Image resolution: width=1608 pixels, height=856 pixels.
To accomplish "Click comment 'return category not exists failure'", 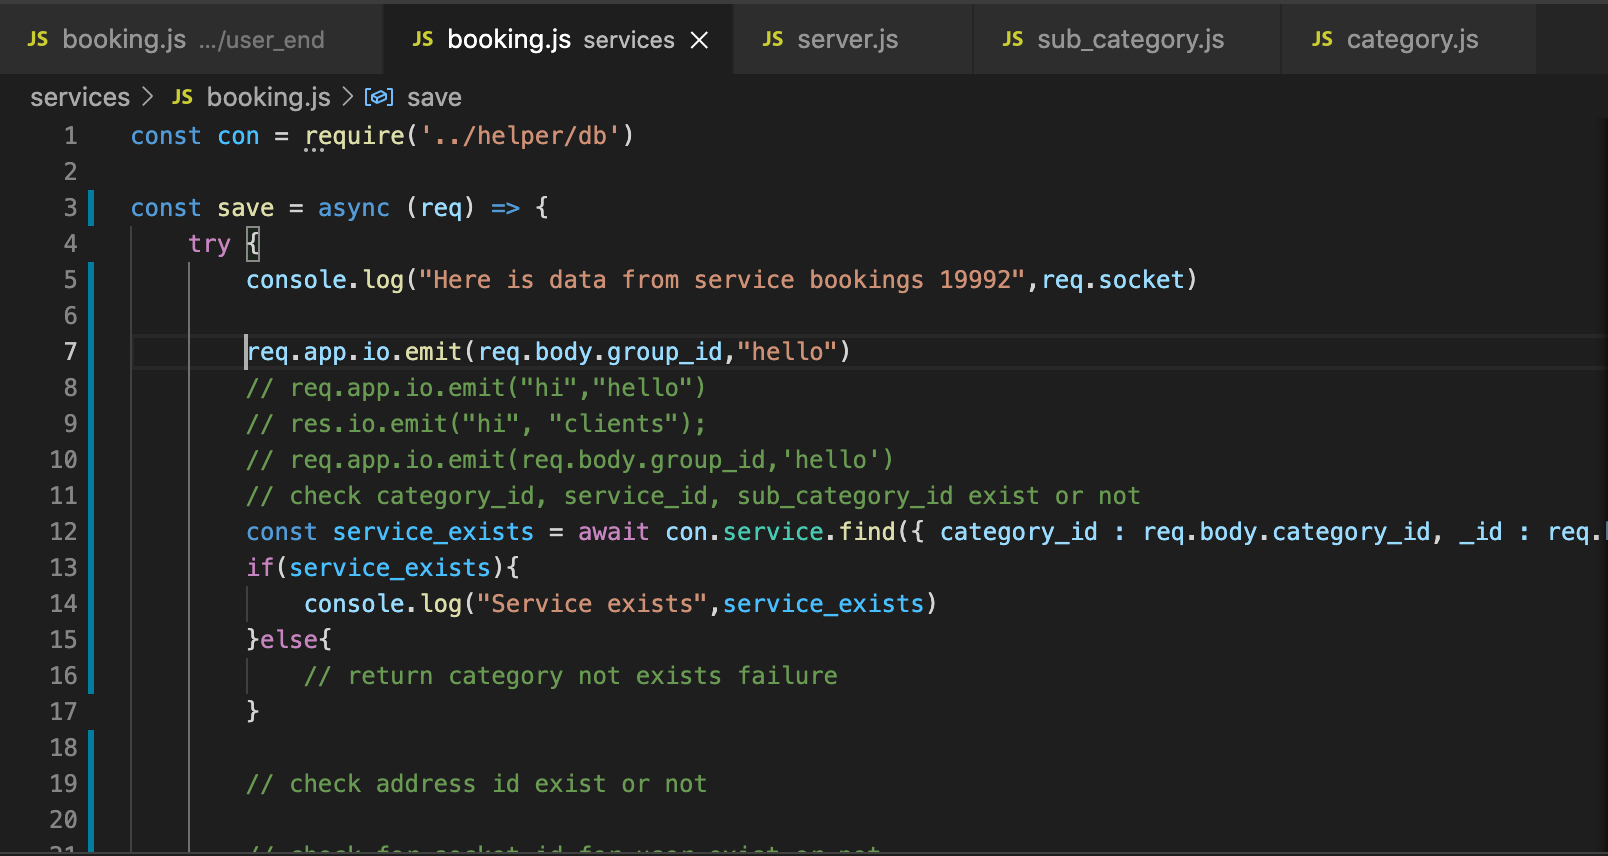I will [571, 676].
